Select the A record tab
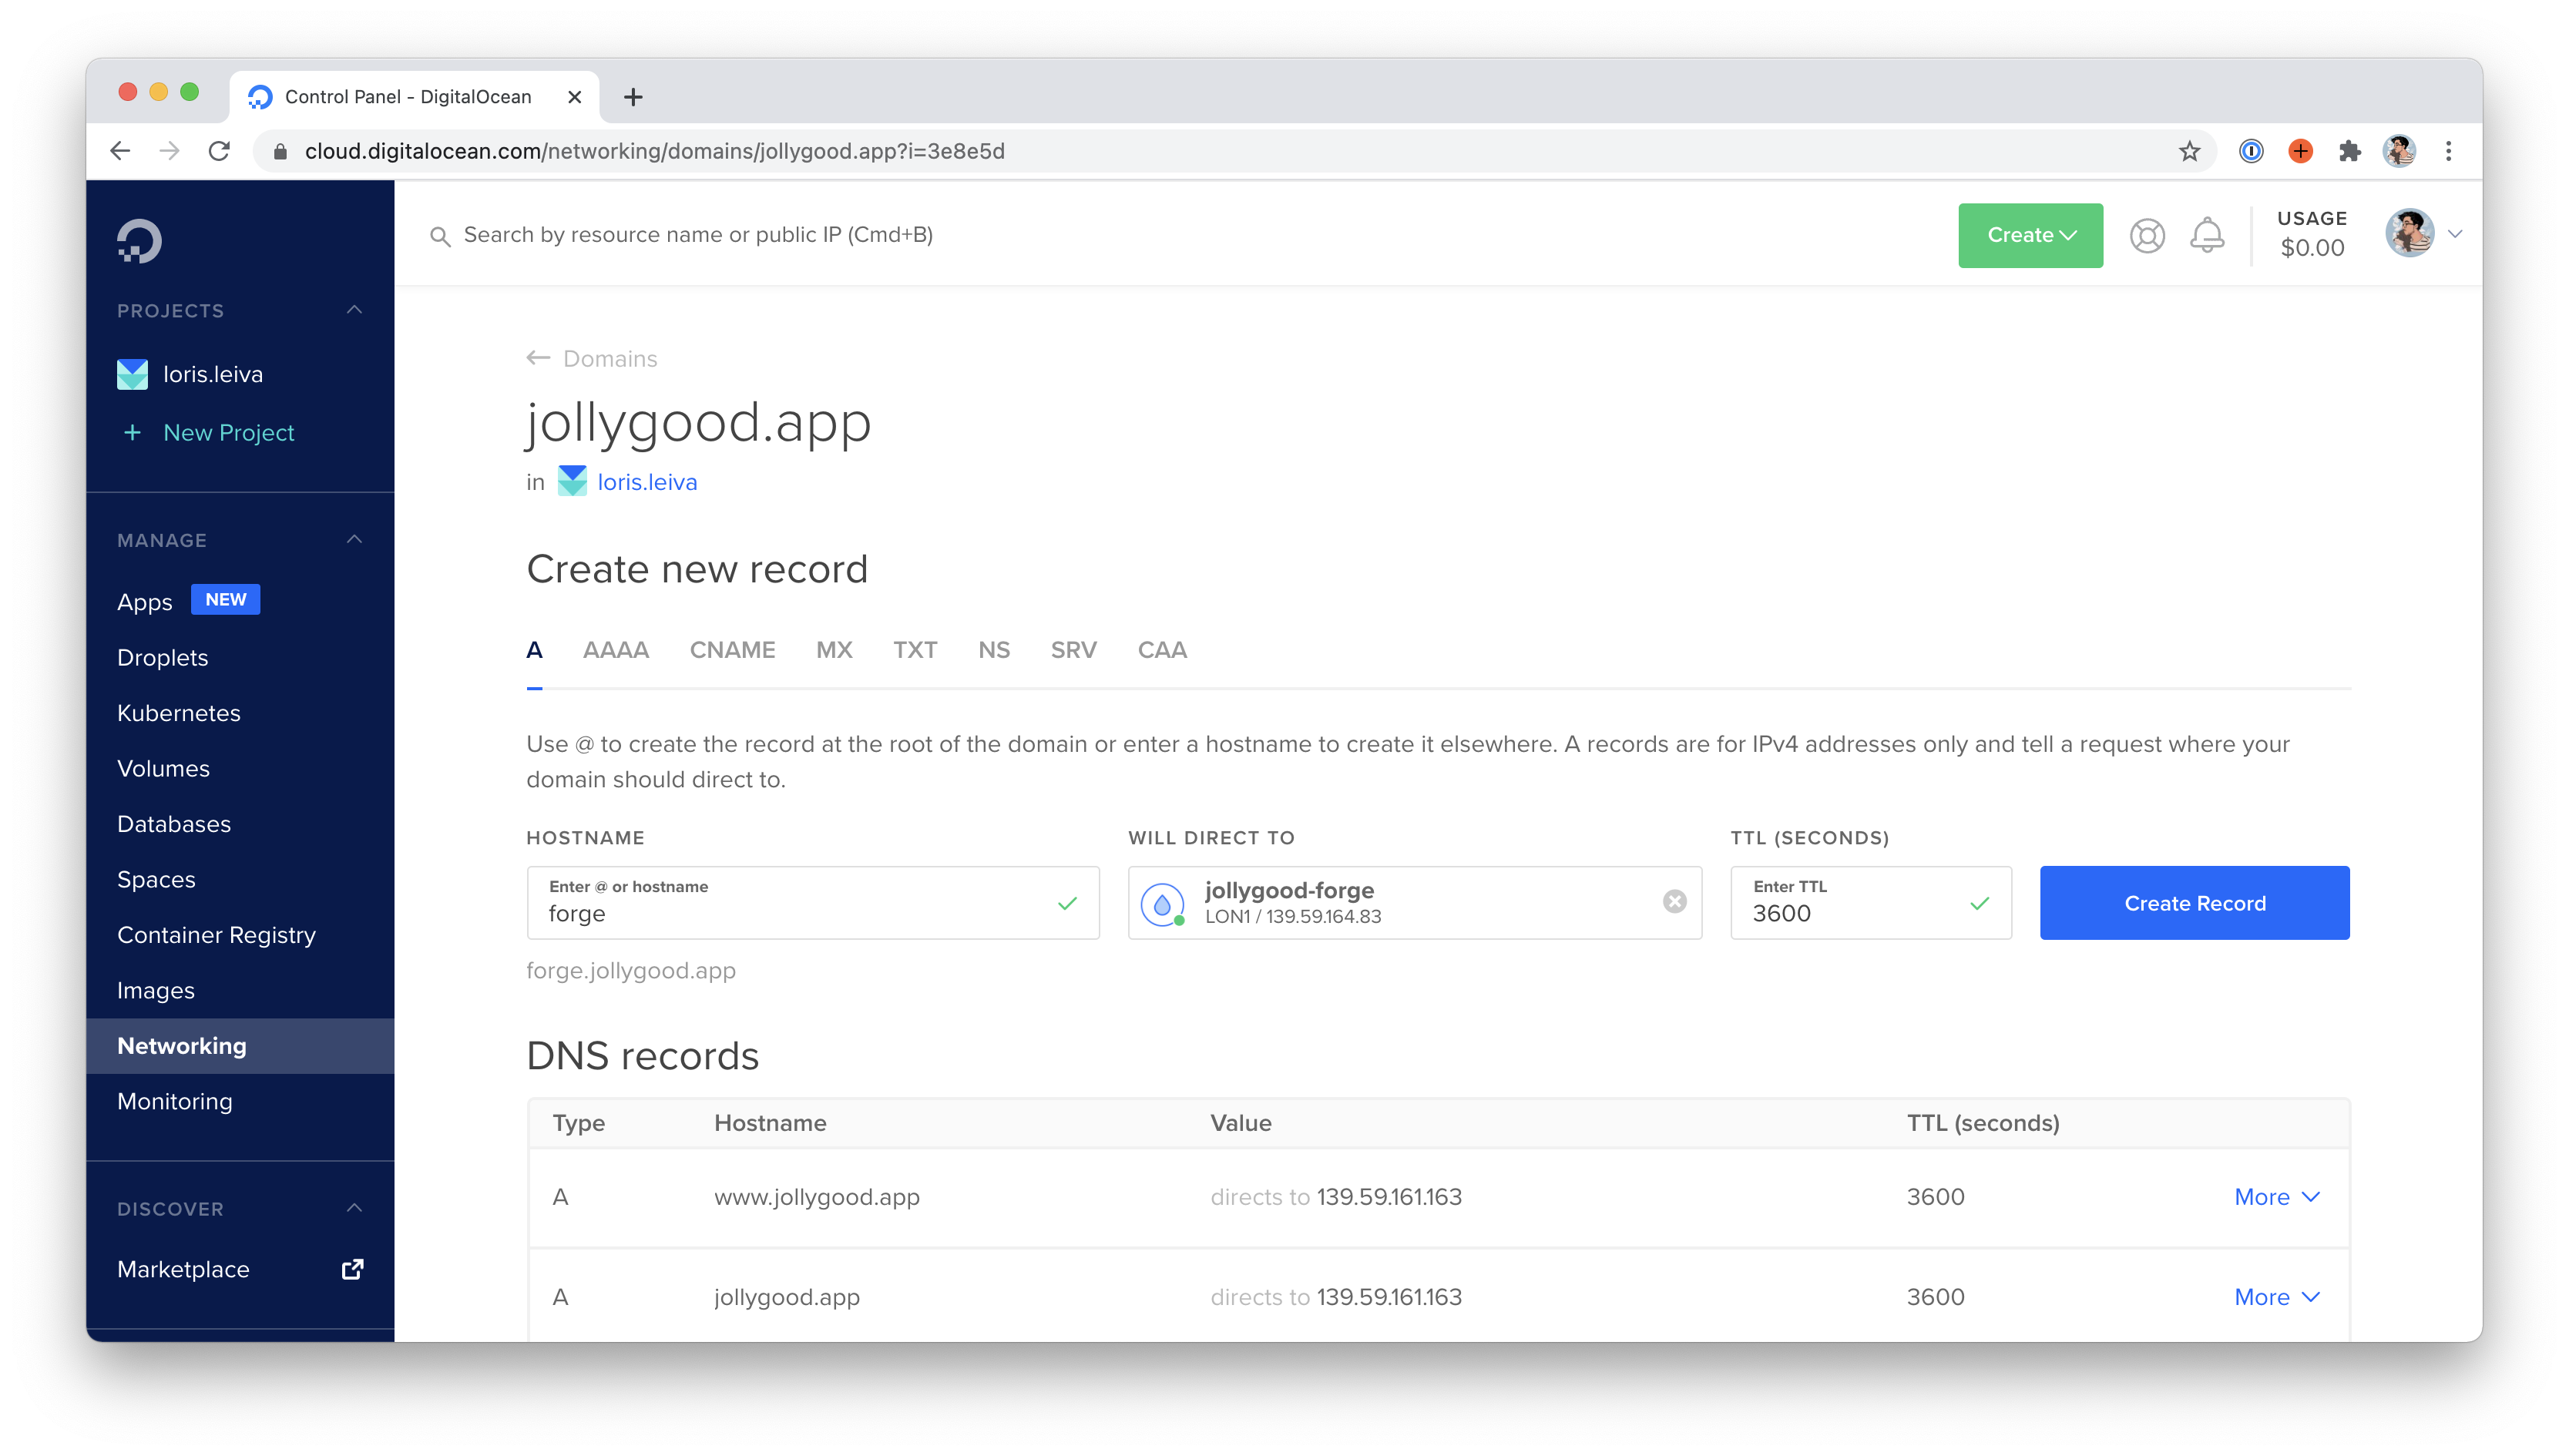Image resolution: width=2569 pixels, height=1456 pixels. click(534, 650)
